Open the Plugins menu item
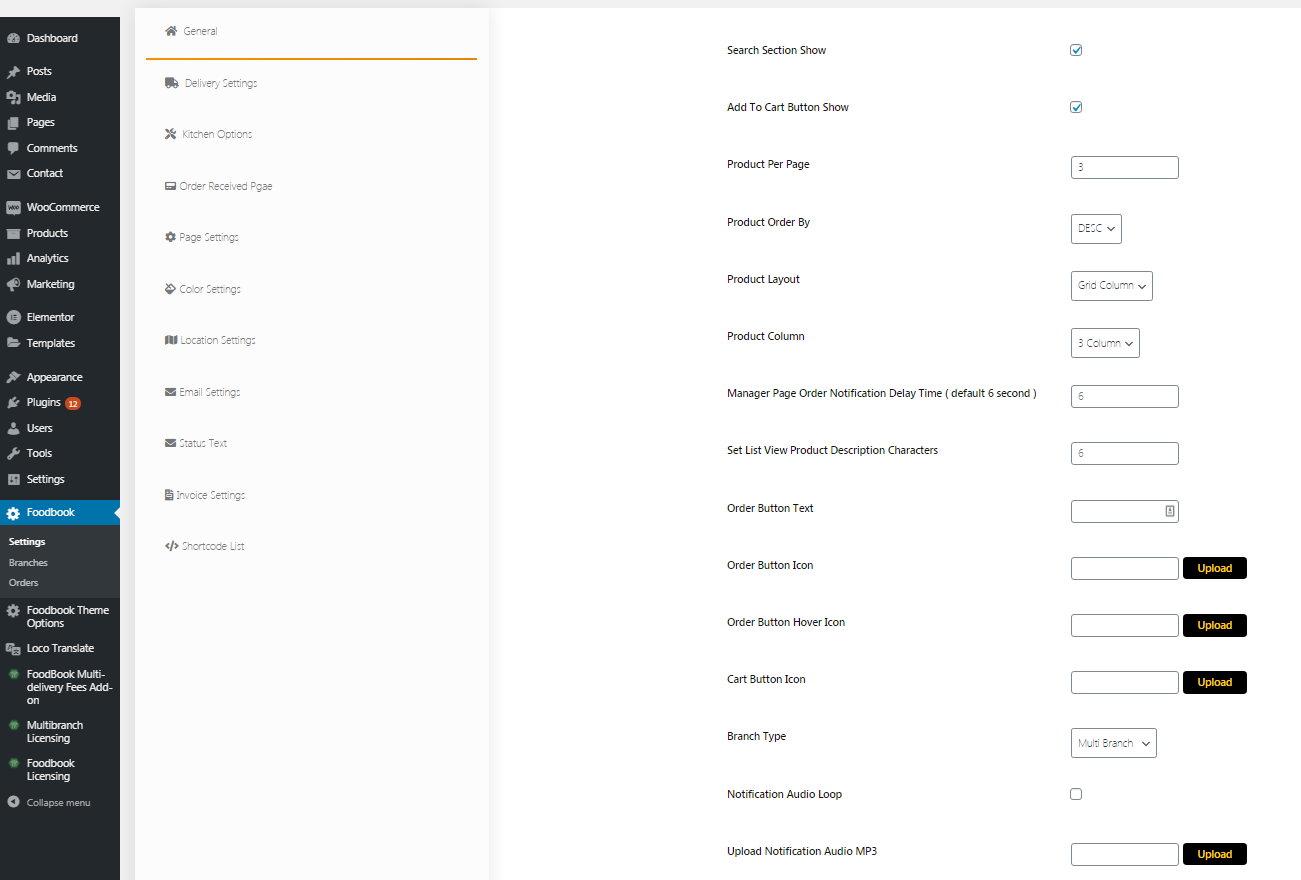Viewport: 1301px width, 880px height. (44, 403)
